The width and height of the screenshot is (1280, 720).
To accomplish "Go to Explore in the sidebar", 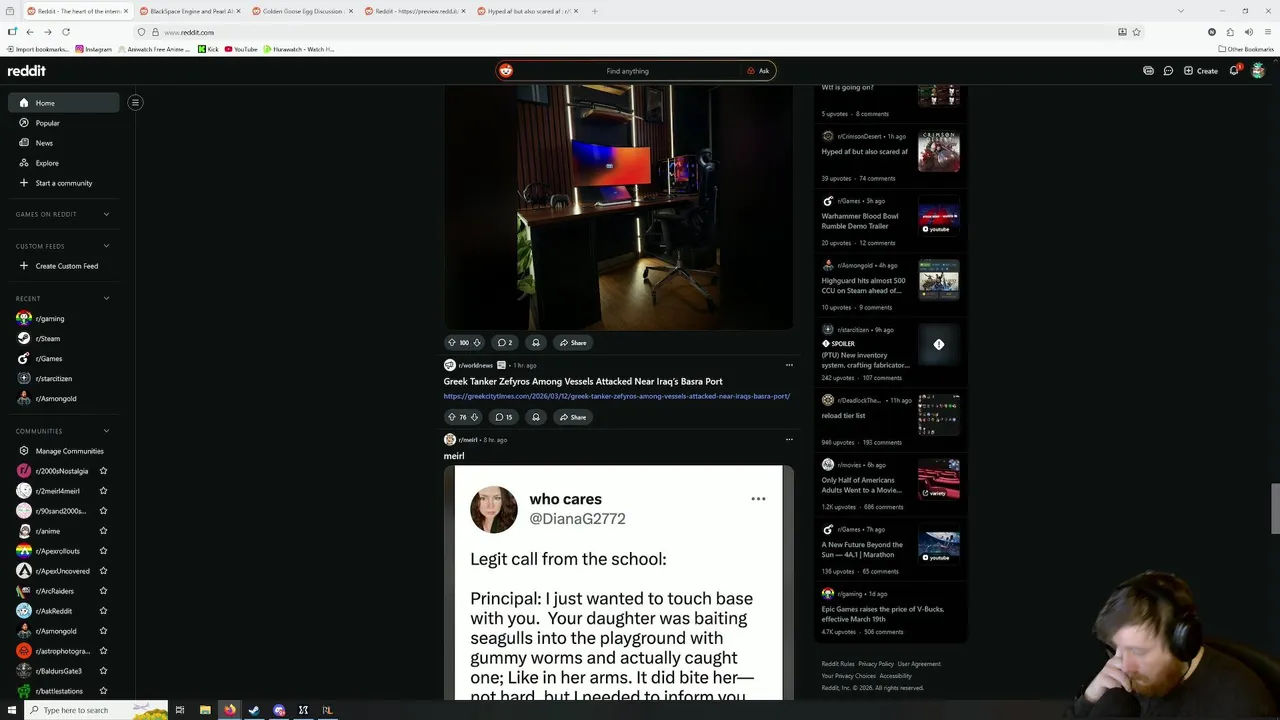I will point(64,163).
